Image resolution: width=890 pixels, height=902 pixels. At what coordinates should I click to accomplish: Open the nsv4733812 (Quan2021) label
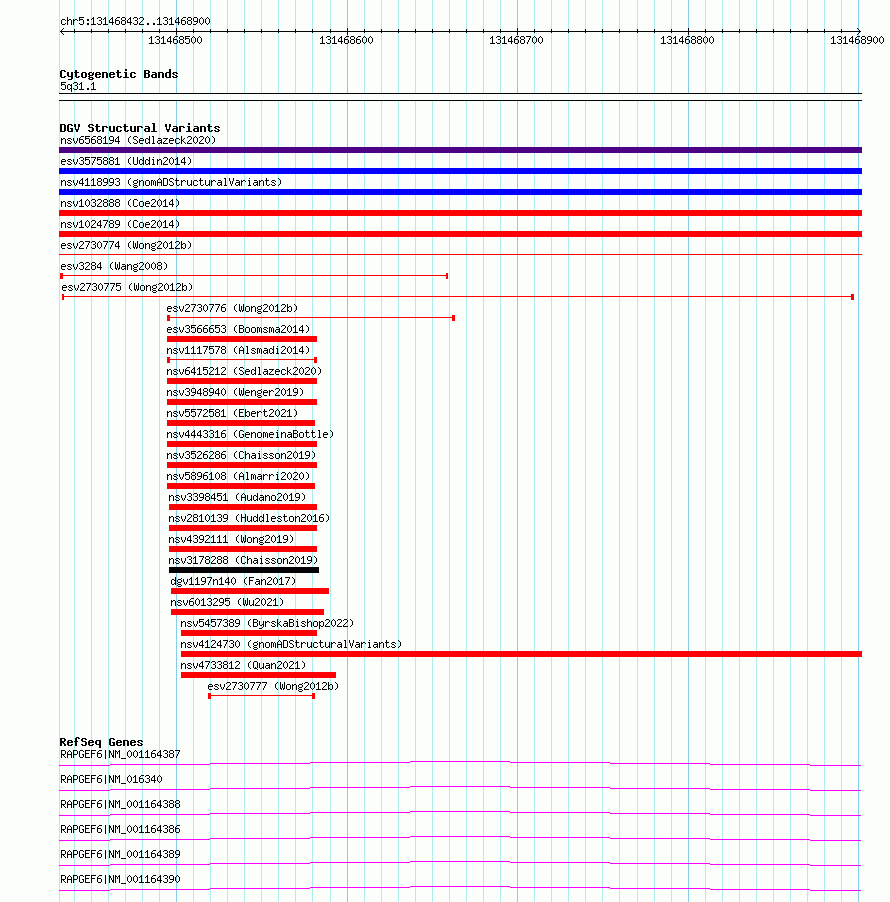coord(243,665)
